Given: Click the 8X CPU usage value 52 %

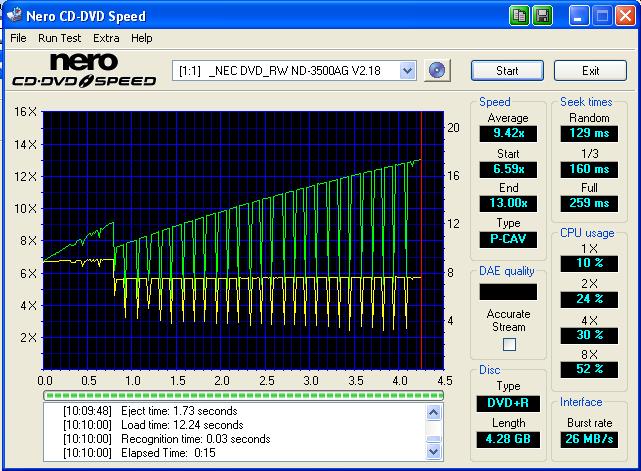Looking at the screenshot, I should pos(589,370).
